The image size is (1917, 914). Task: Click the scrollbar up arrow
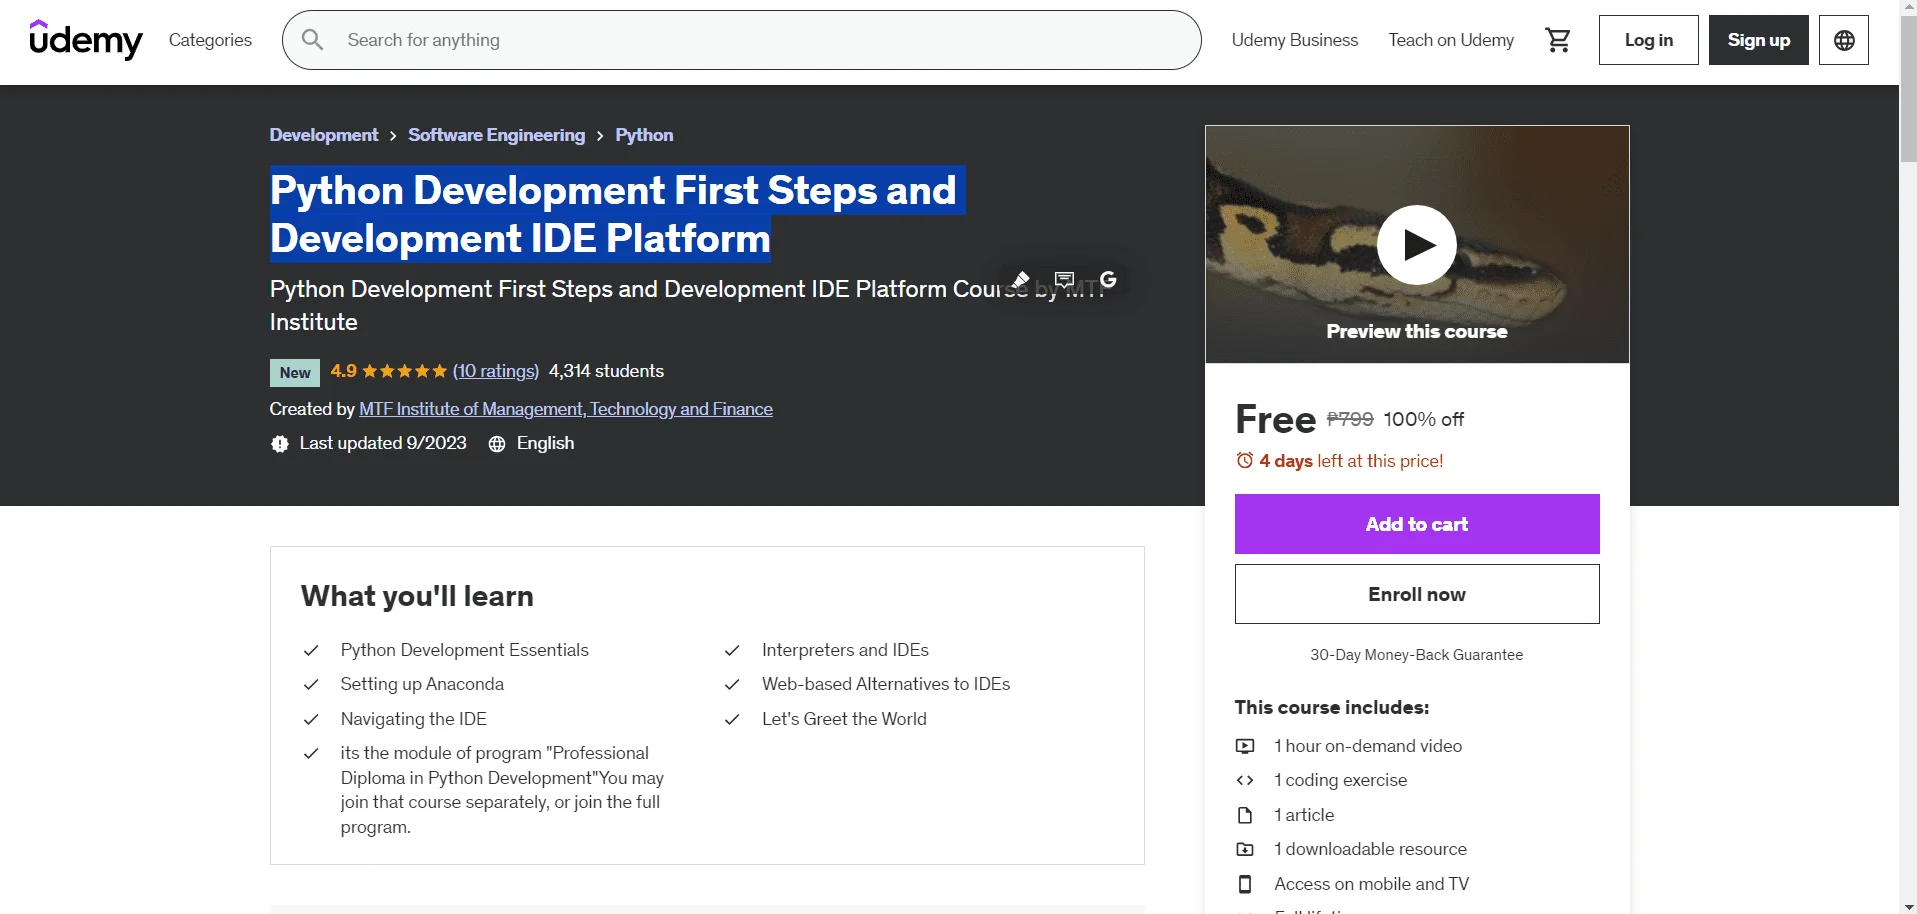tap(1908, 8)
